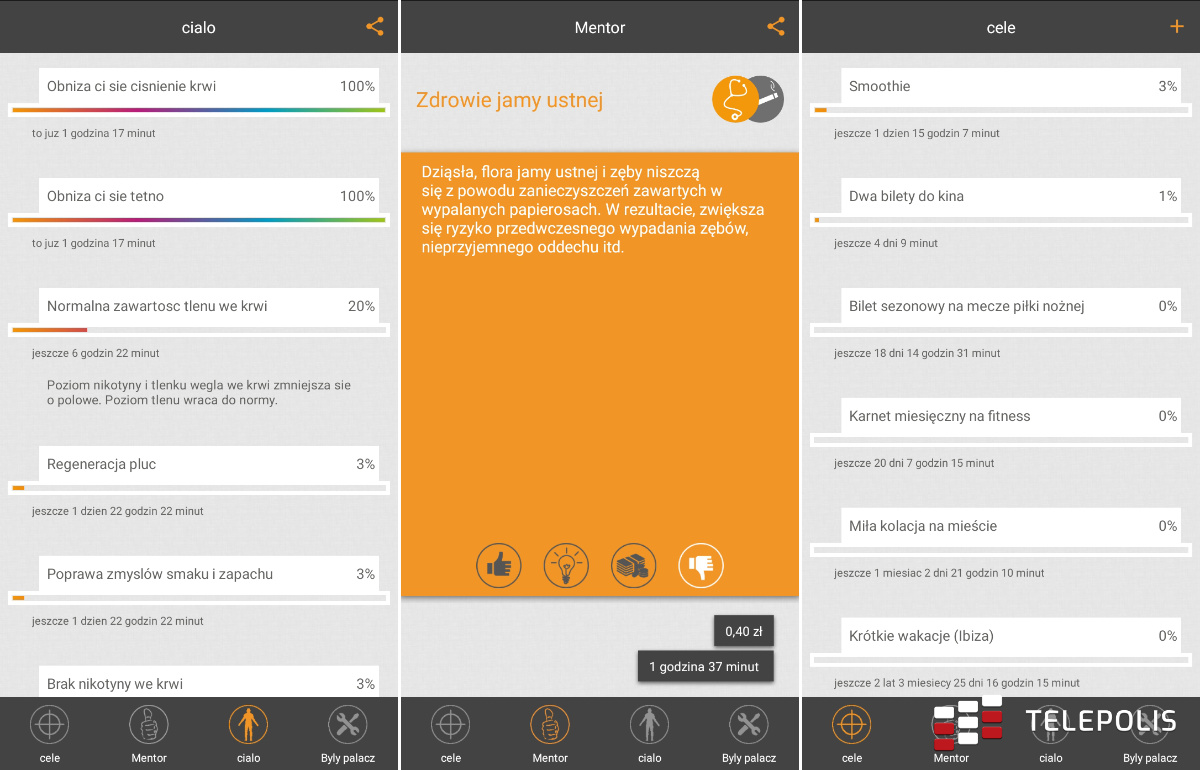Click the Regeneracja pluc progress bar

[x=199, y=488]
